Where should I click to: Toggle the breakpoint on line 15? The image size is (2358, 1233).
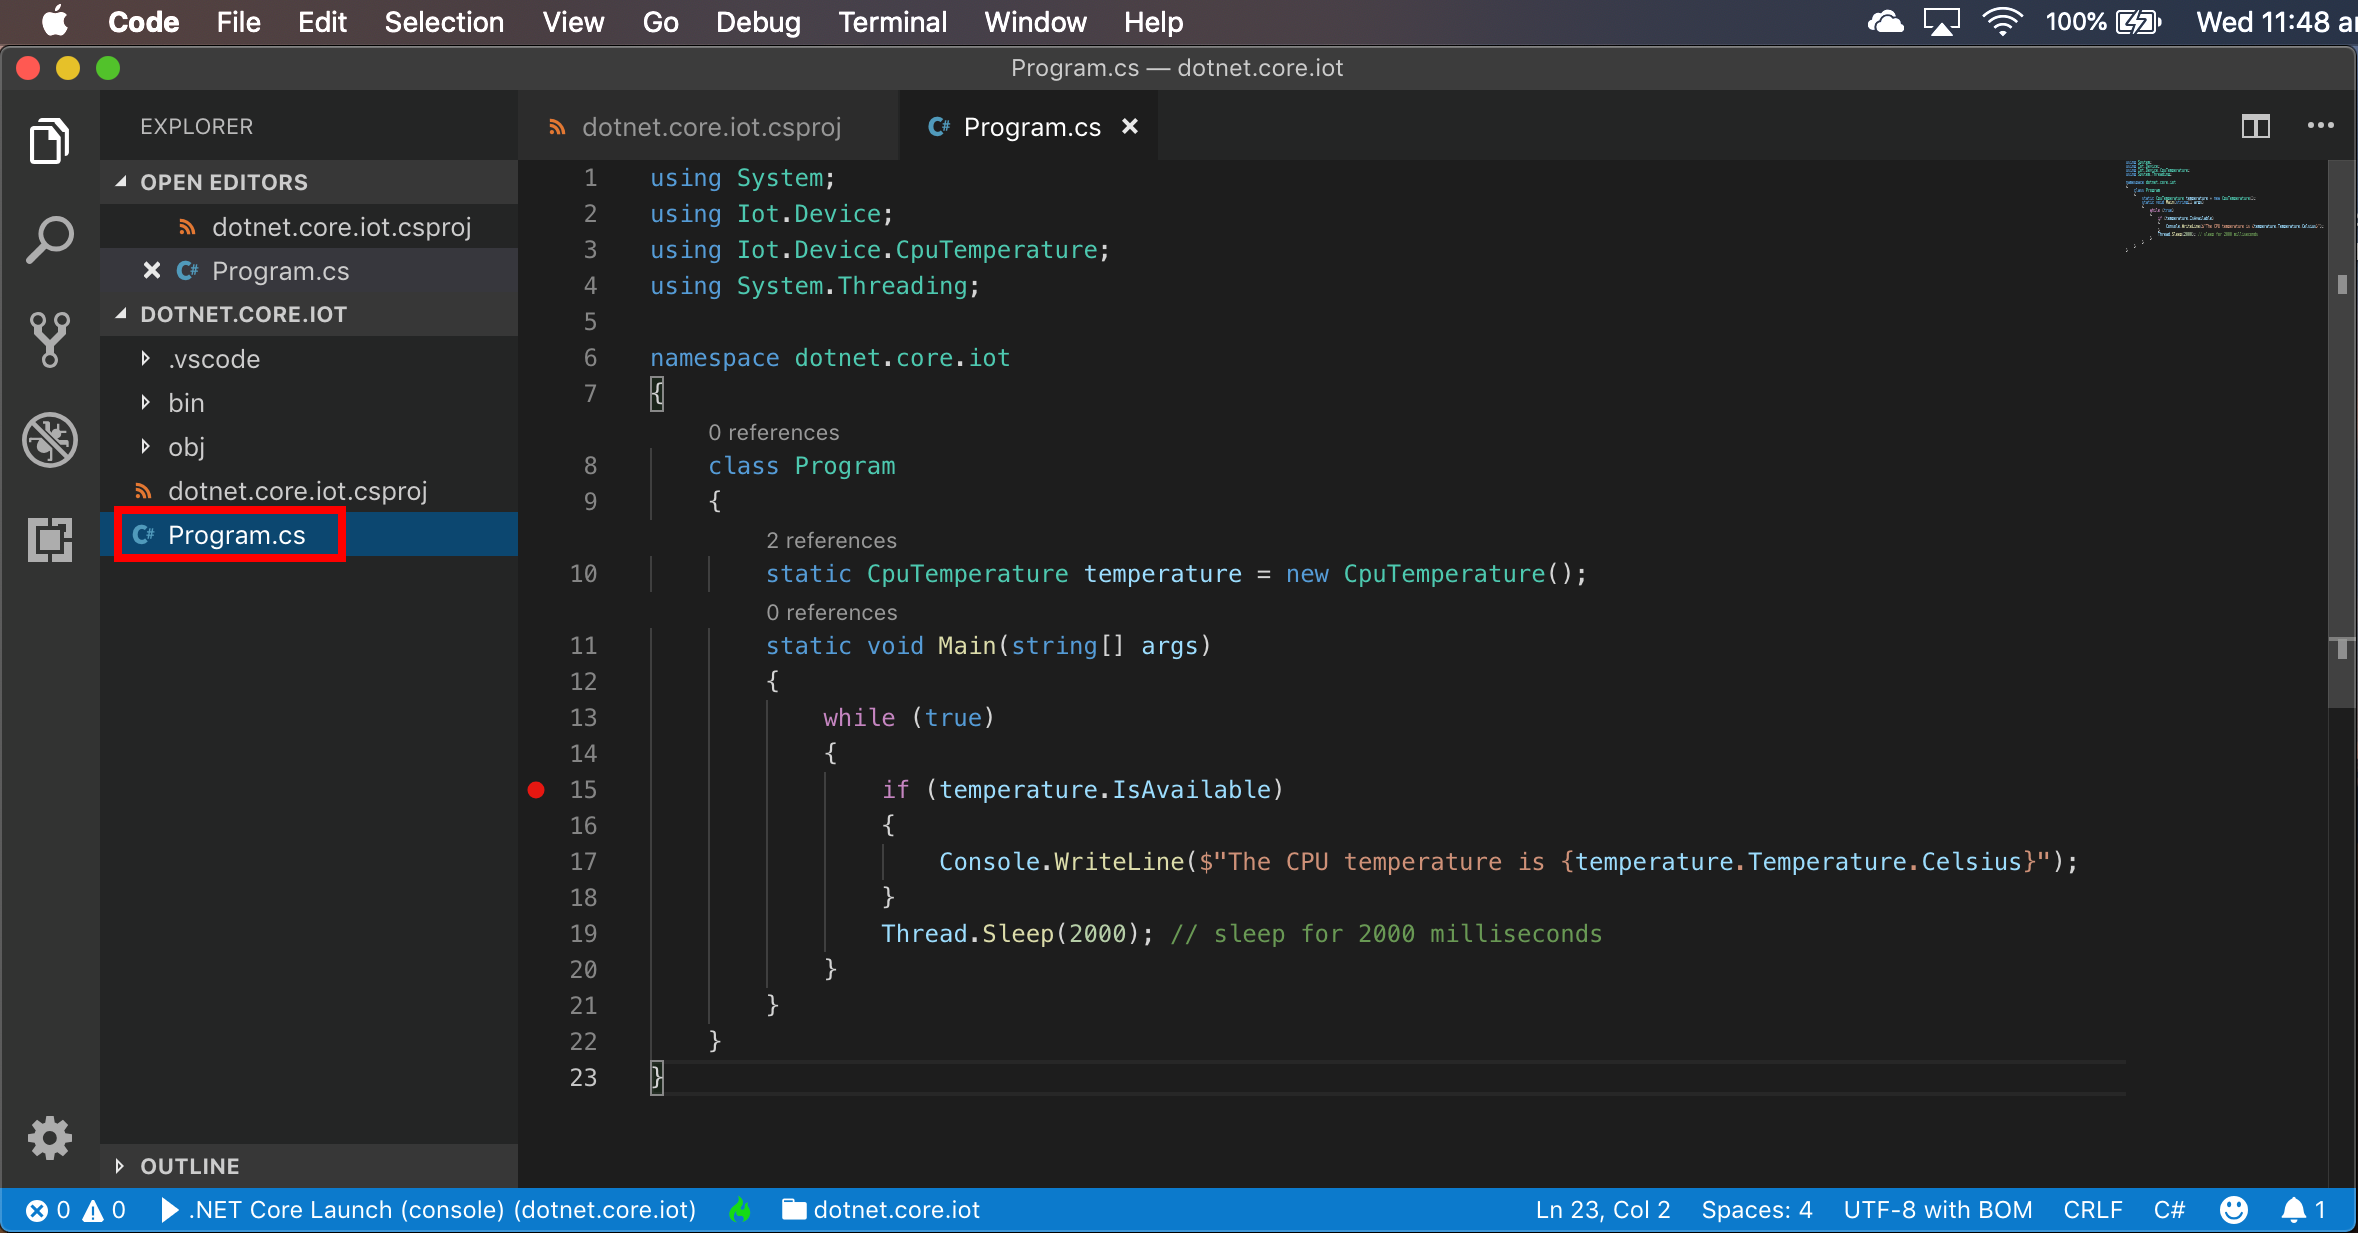536,790
